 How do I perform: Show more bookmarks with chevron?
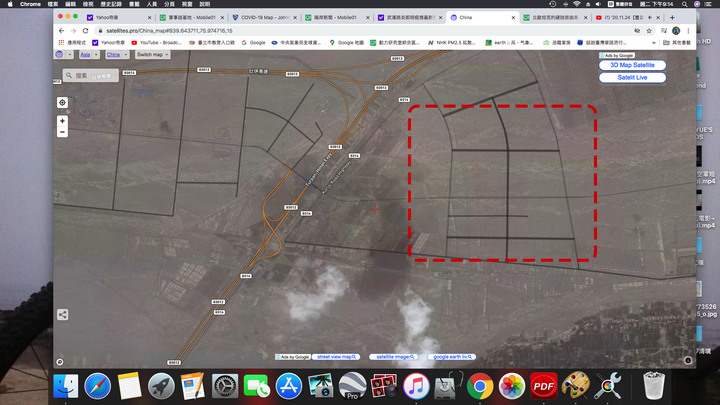point(654,43)
